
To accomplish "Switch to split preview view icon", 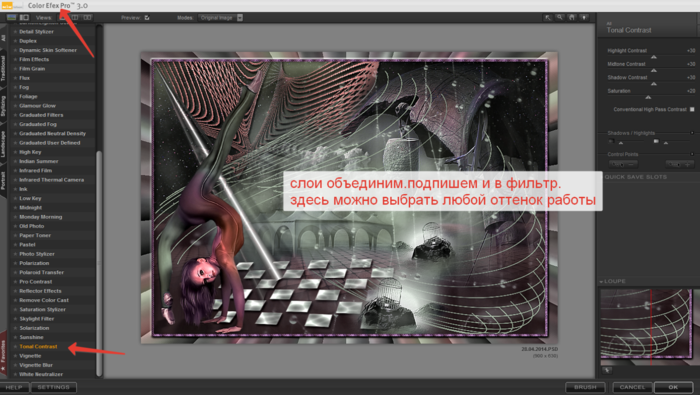I will (x=75, y=17).
